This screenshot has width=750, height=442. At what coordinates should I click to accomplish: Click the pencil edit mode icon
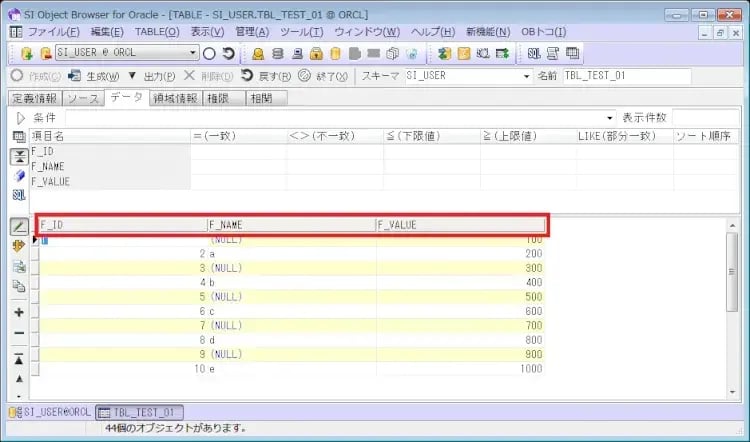[x=19, y=226]
